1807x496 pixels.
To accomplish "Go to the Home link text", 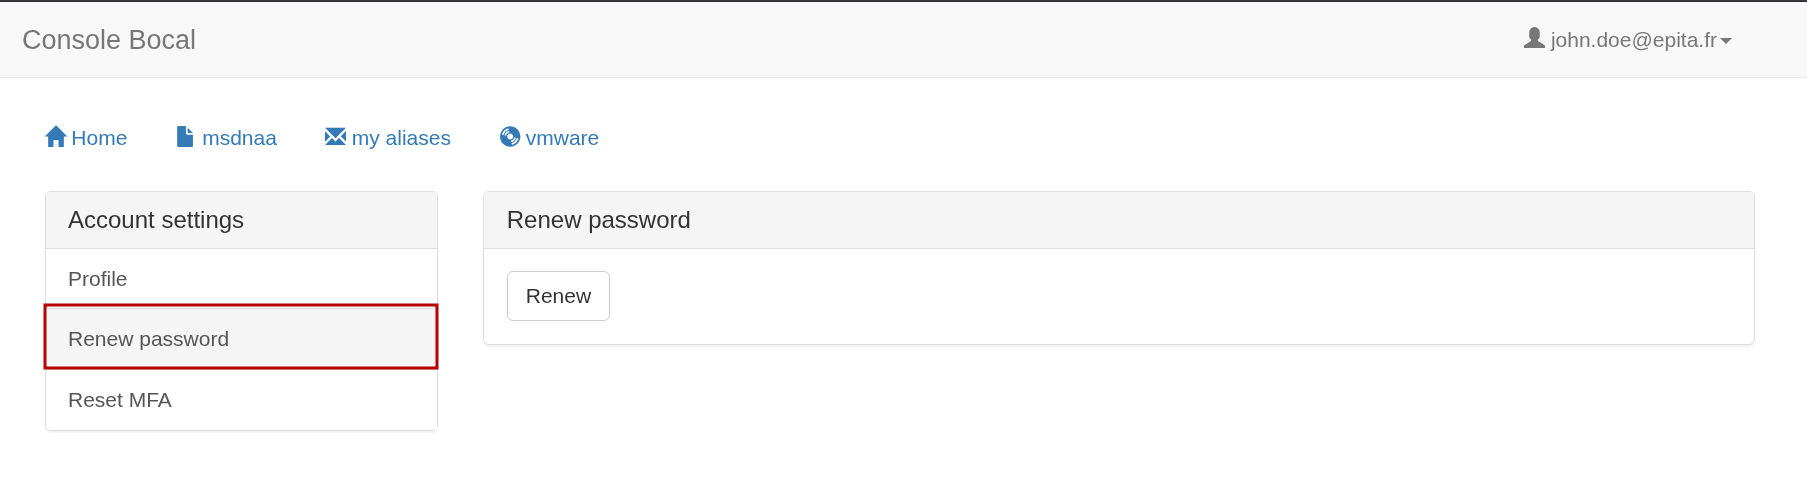I will pyautogui.click(x=99, y=138).
